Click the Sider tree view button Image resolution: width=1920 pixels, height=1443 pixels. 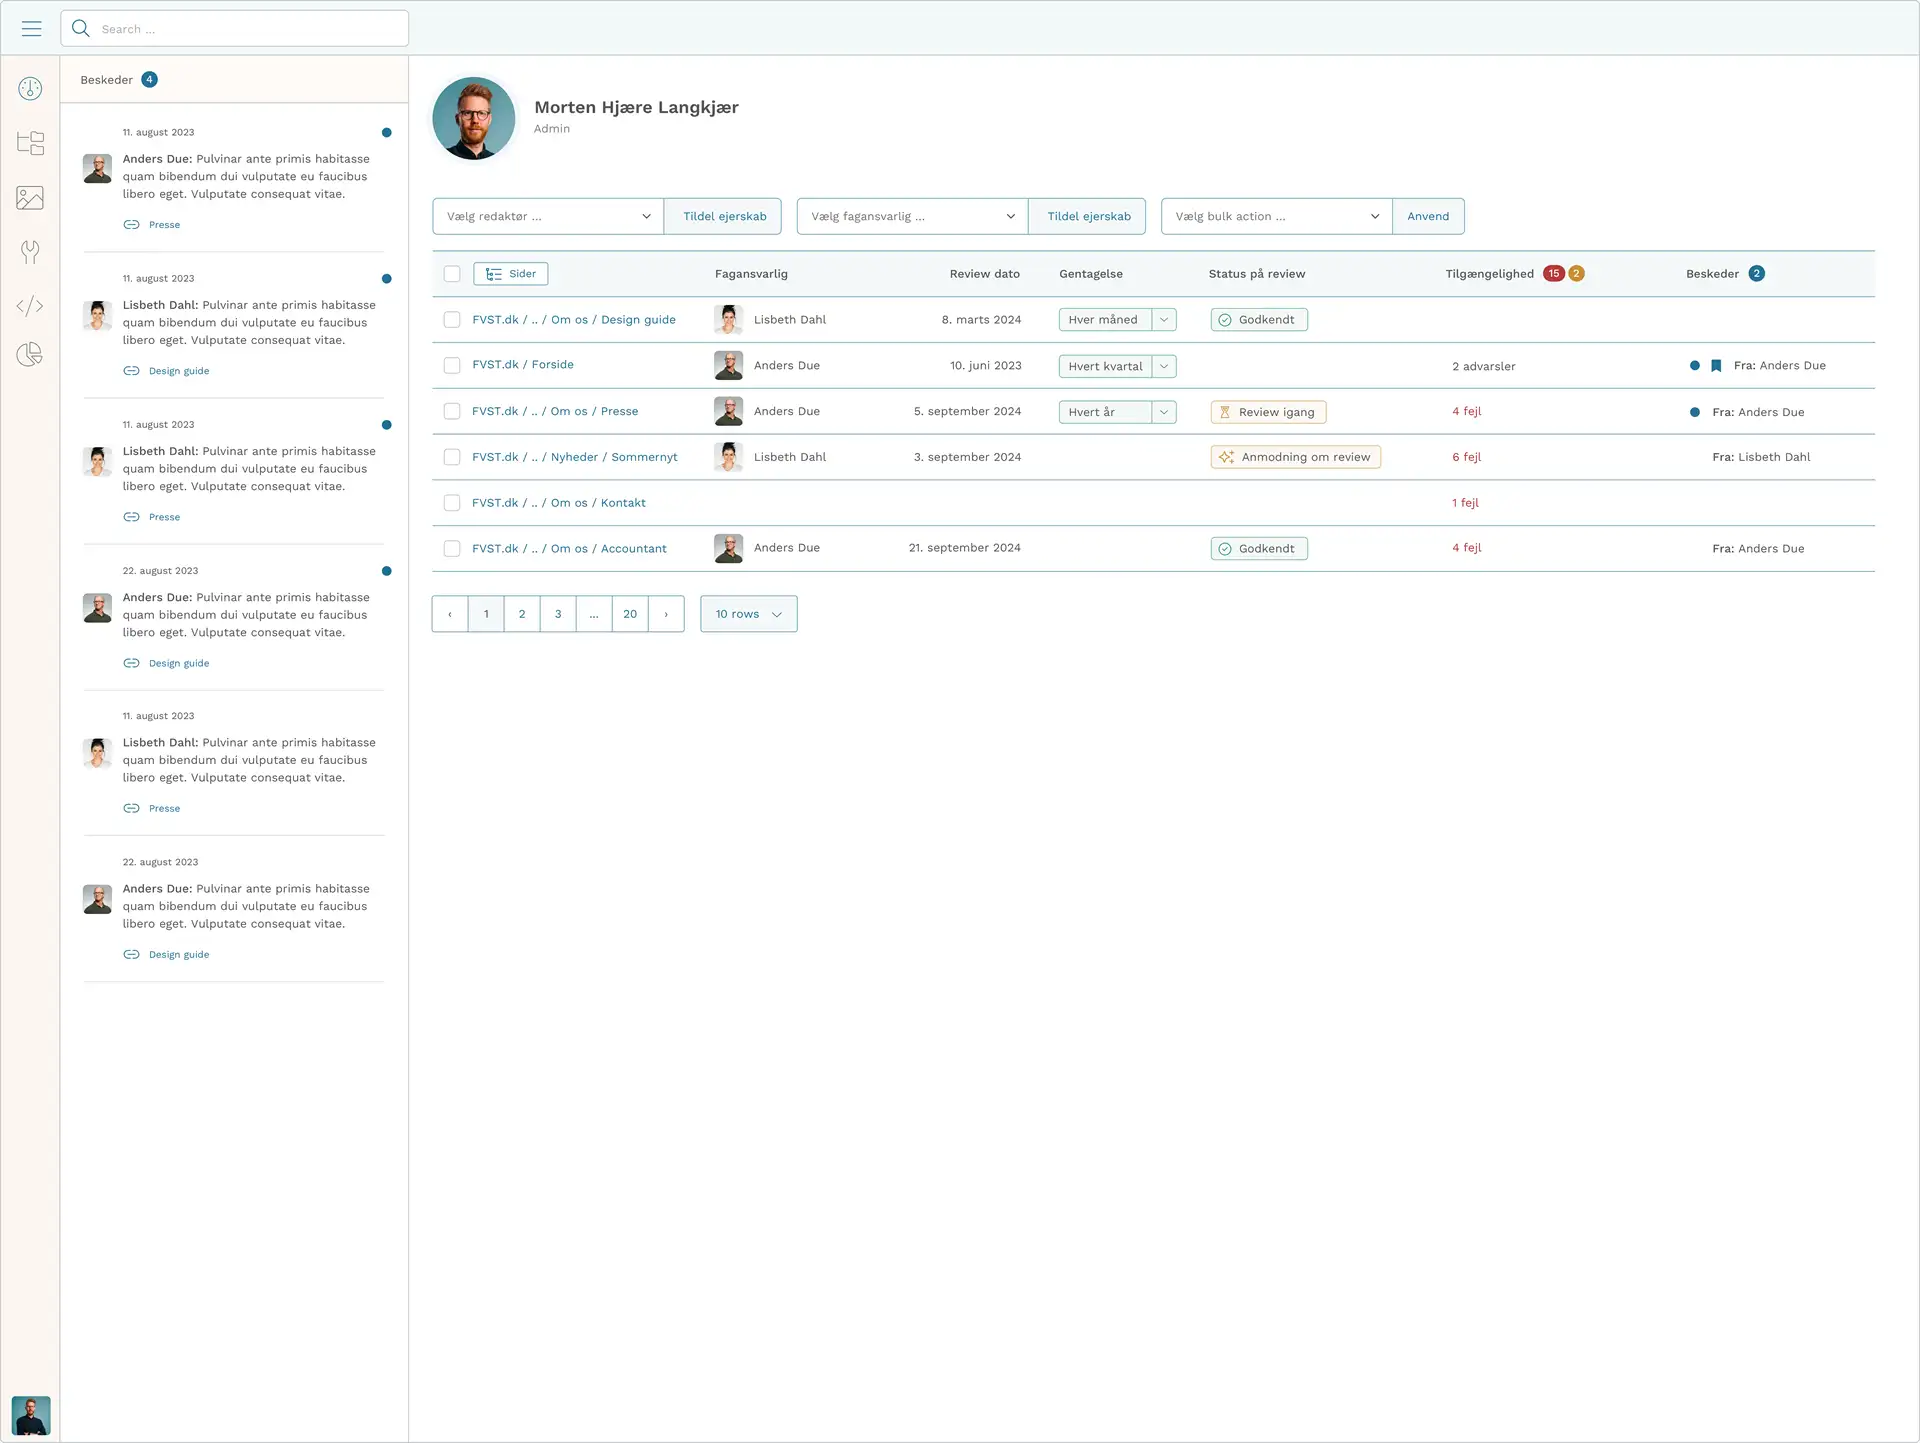pyautogui.click(x=511, y=274)
